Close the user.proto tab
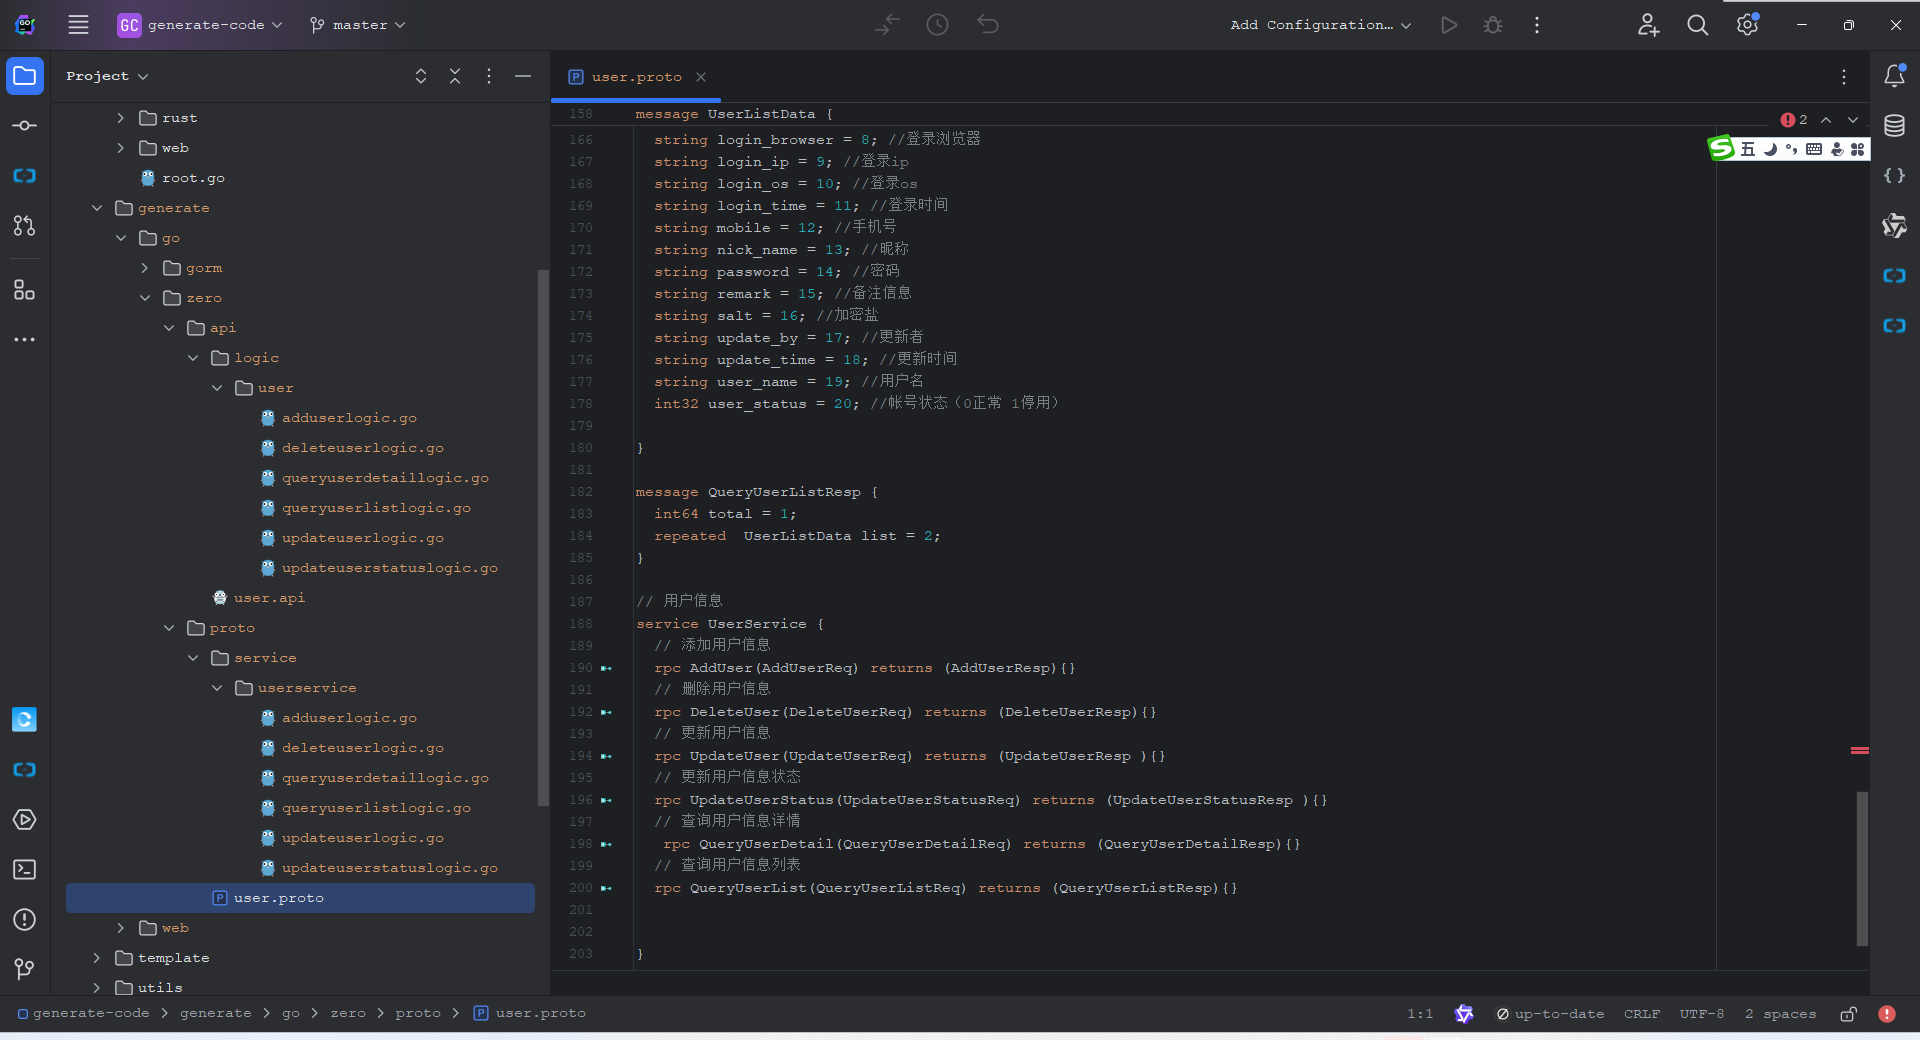This screenshot has height=1040, width=1920. click(701, 77)
